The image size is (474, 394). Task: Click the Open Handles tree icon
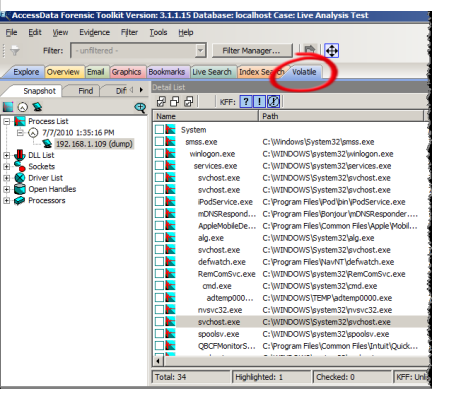tap(20, 189)
